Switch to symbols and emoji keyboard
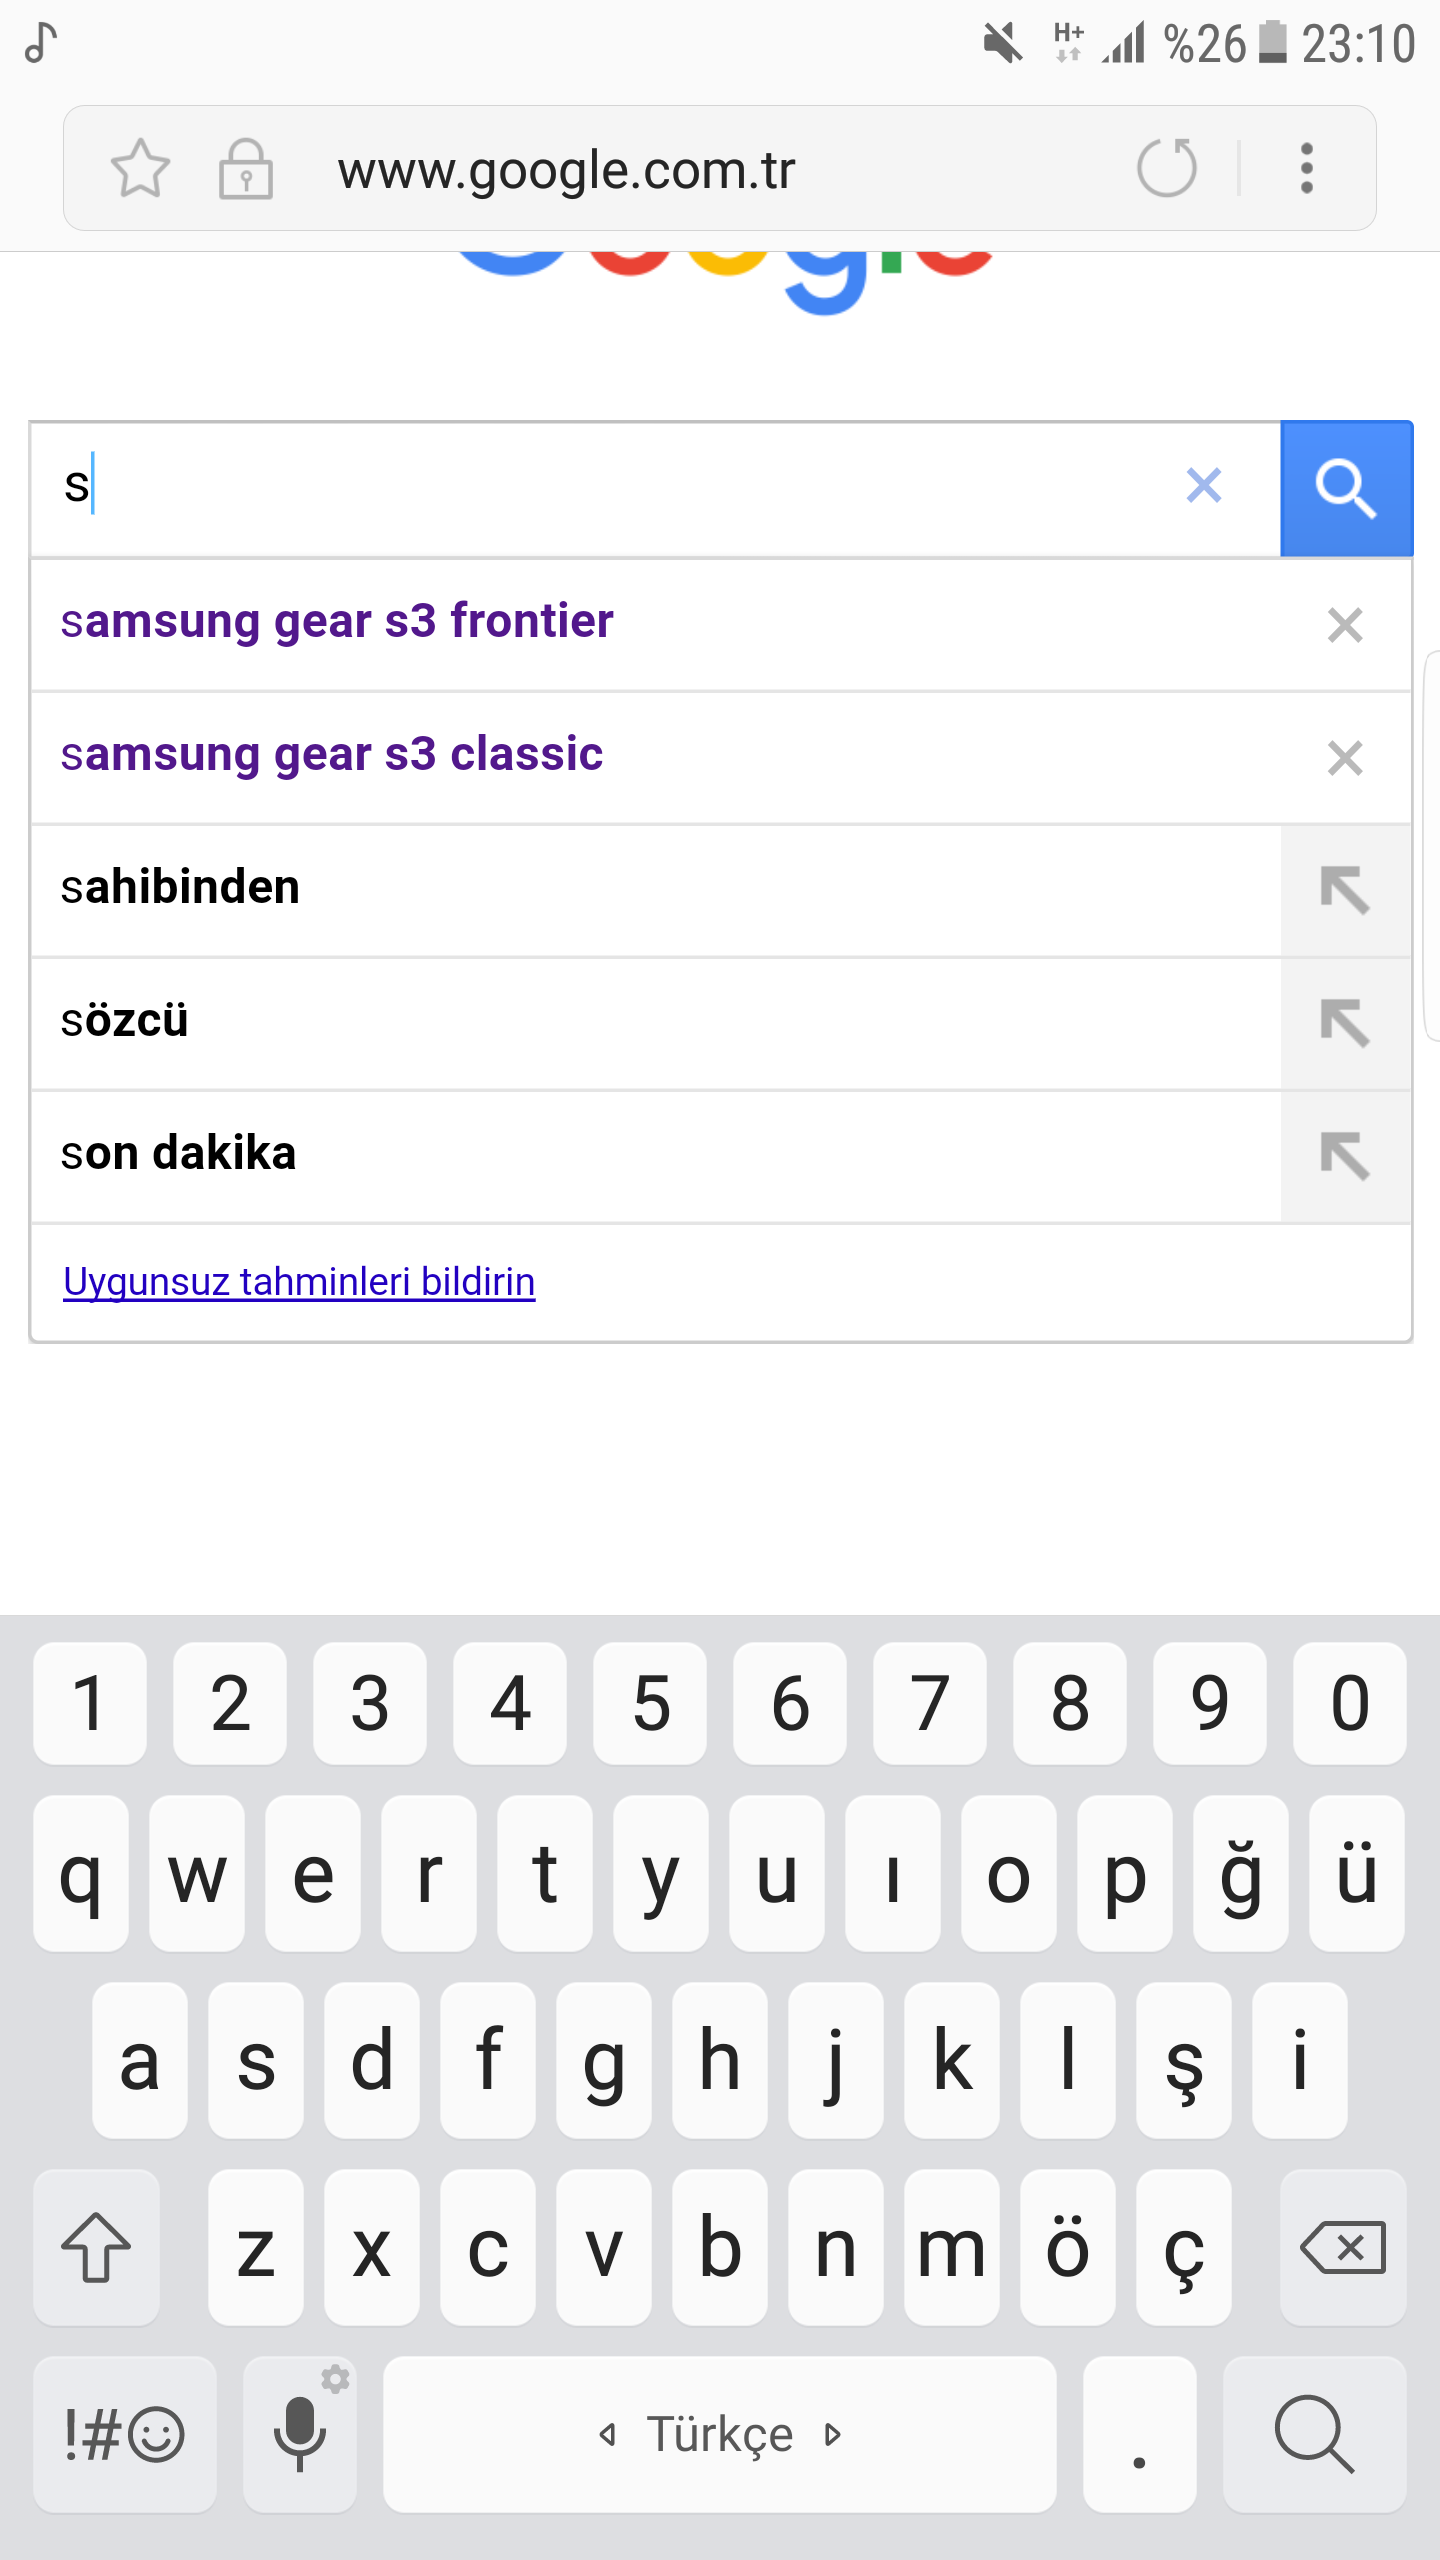Image resolution: width=1440 pixels, height=2560 pixels. (x=124, y=2434)
